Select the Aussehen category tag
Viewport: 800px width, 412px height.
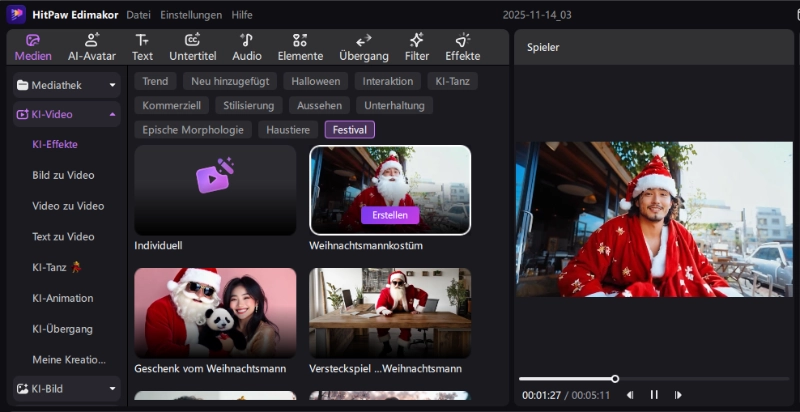click(319, 106)
